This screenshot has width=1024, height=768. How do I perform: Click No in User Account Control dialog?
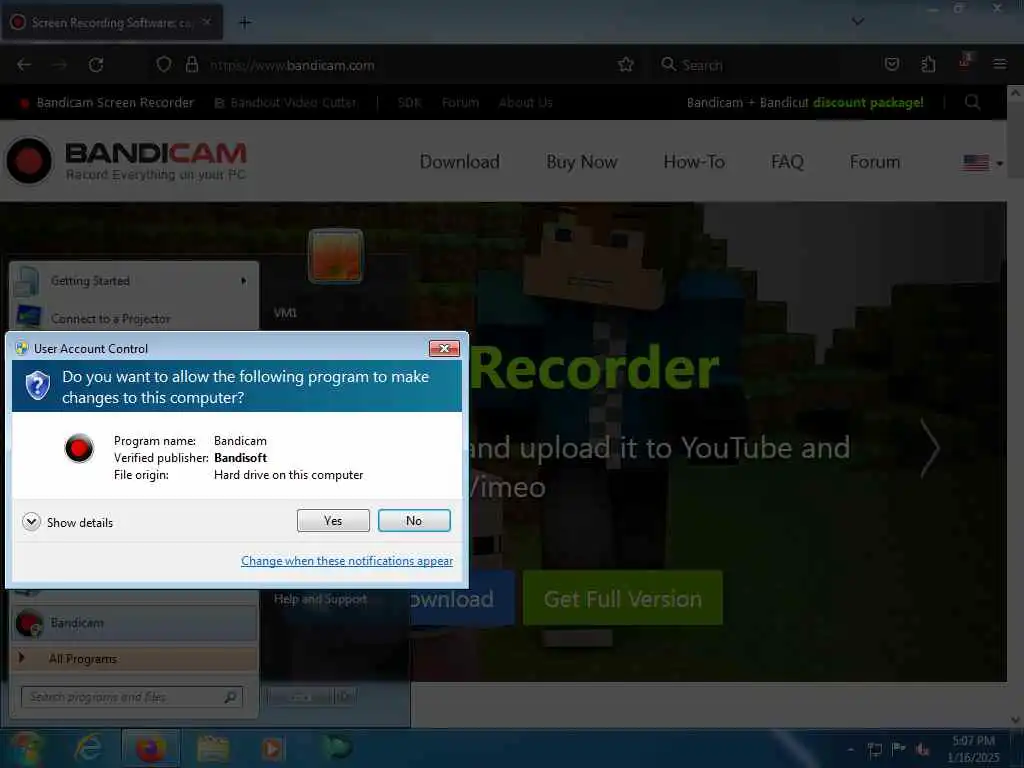[x=414, y=520]
